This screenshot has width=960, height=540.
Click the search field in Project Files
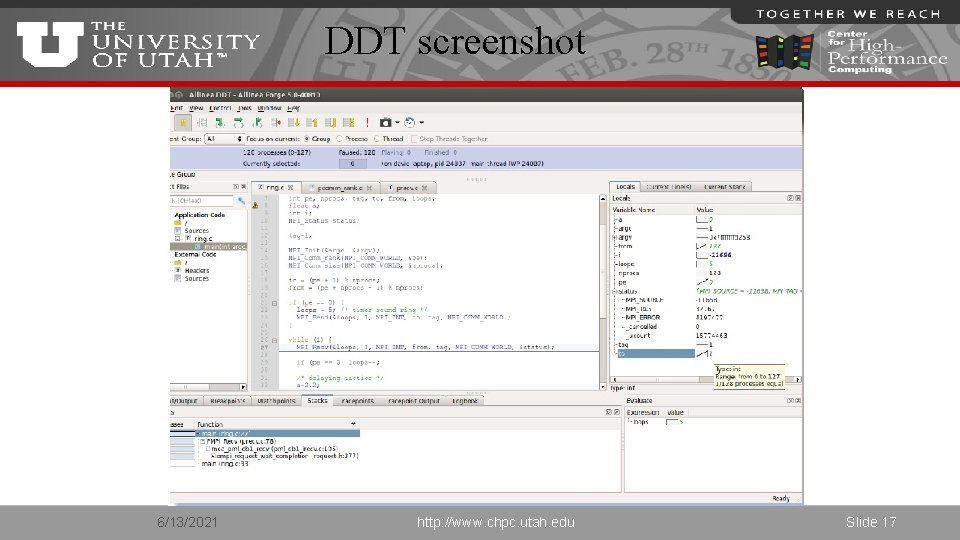click(202, 200)
